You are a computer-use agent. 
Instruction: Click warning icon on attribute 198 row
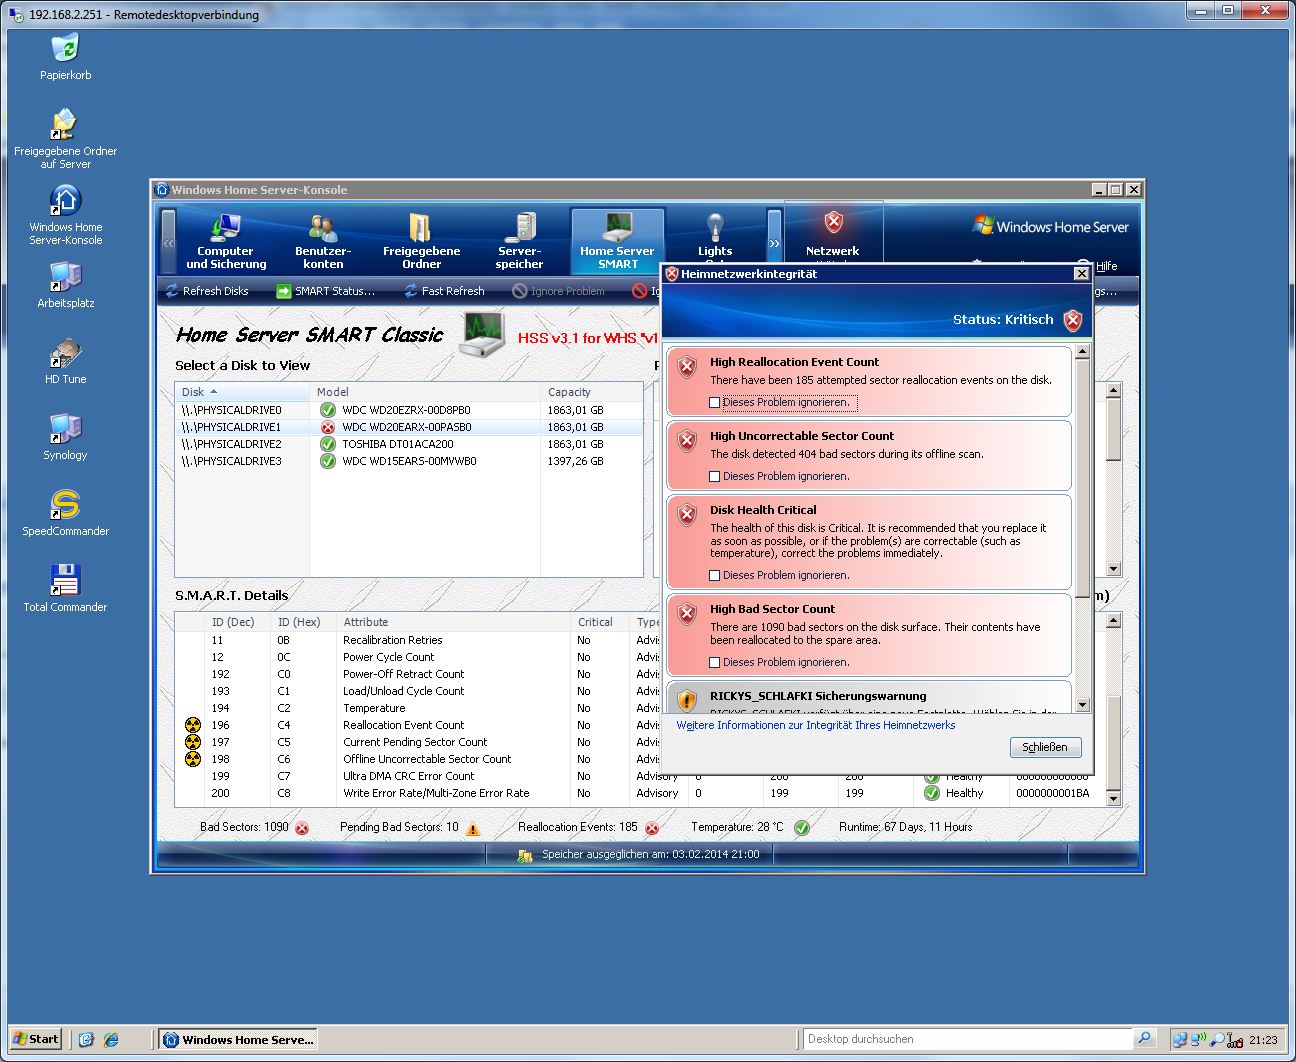[193, 759]
